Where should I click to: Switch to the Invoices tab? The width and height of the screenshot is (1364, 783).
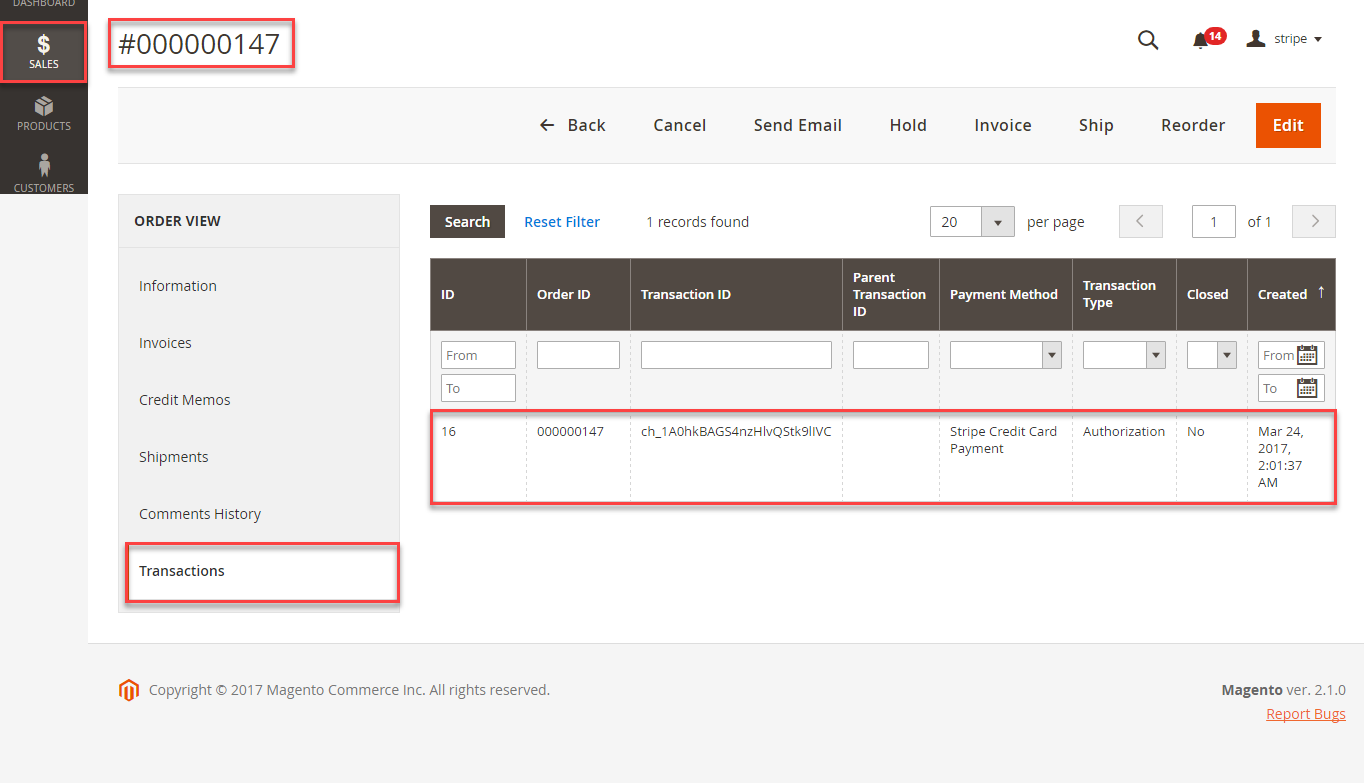point(165,343)
